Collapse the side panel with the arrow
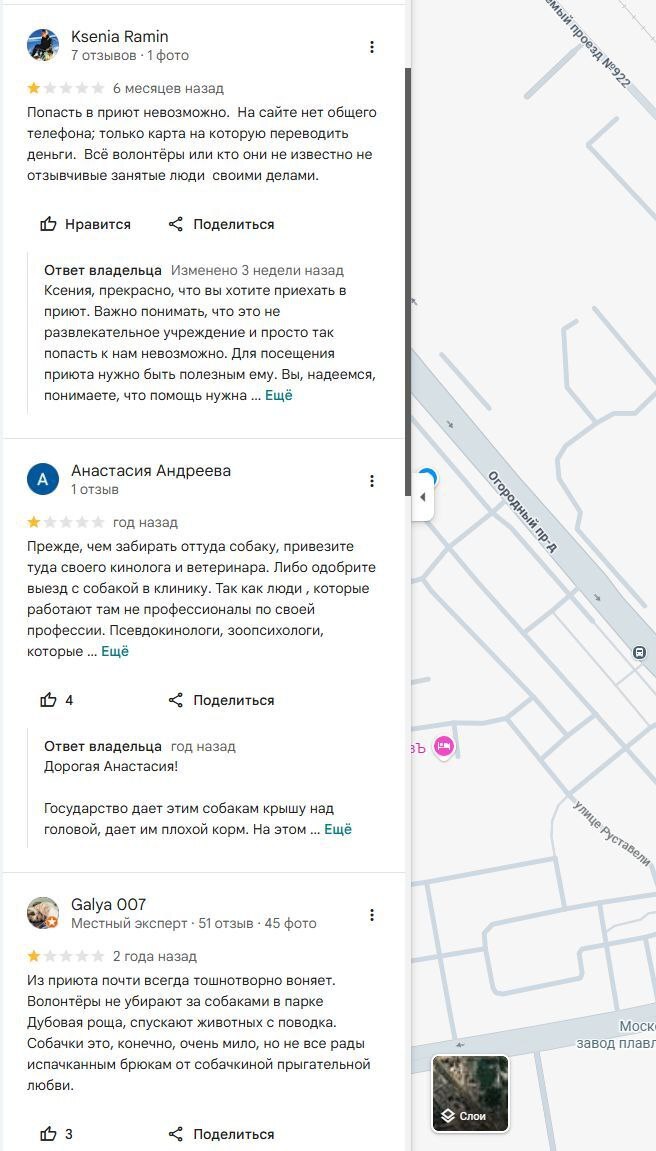 (x=422, y=497)
